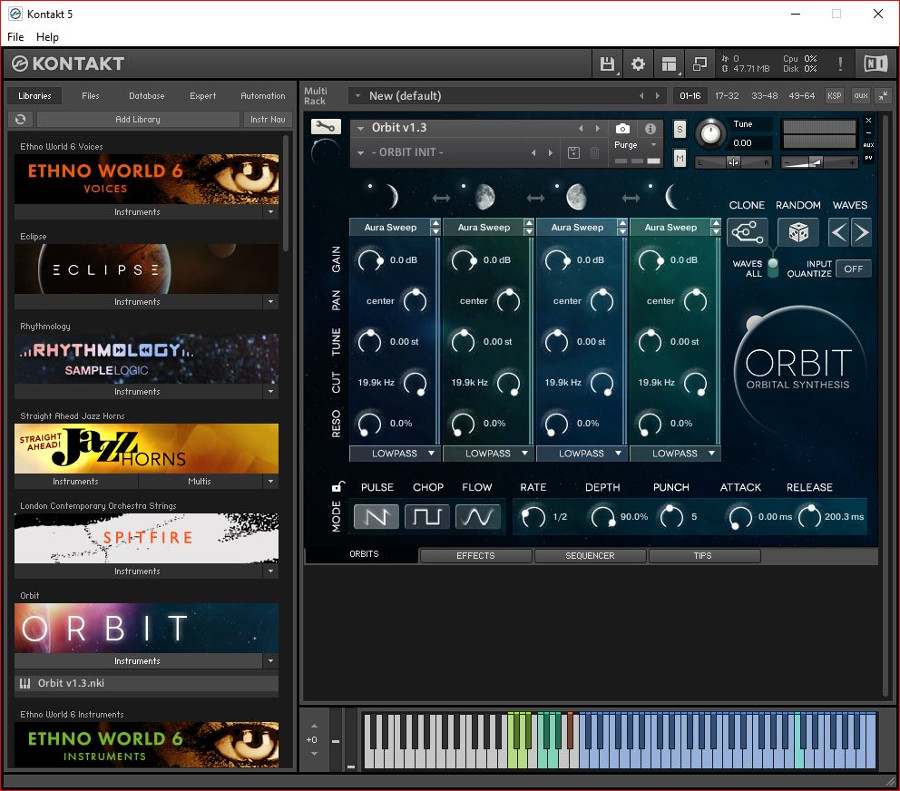Click the Orbit library banner thumbnail
900x791 pixels.
pos(146,627)
